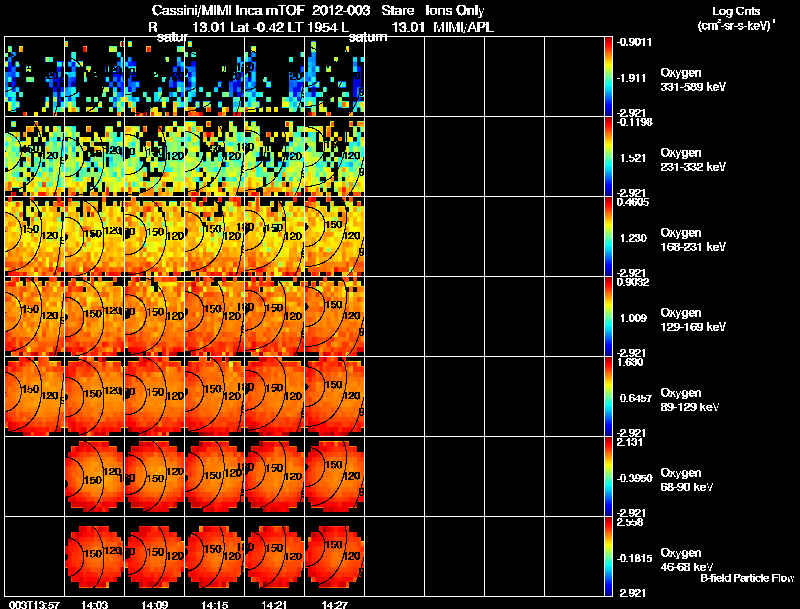The height and width of the screenshot is (609, 800).
Task: Select the 'MIMI/APL' header text
Action: (463, 27)
